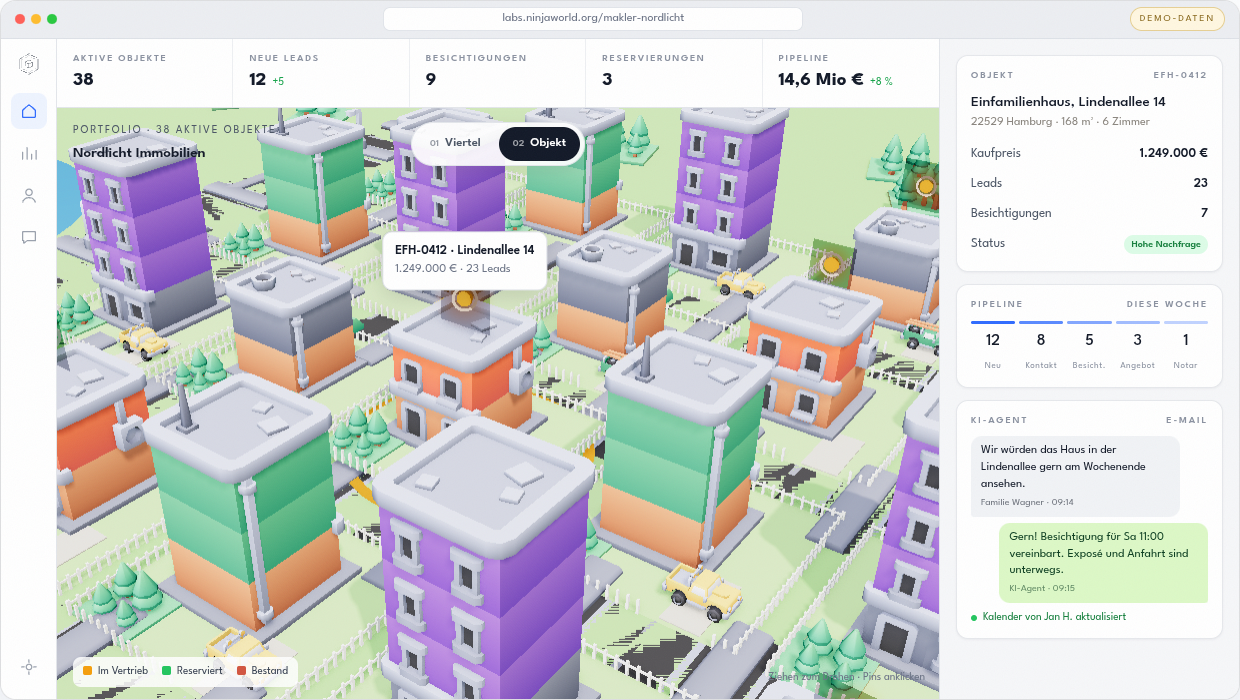Open the Familie Wagner message bubble
Image resolution: width=1240 pixels, height=700 pixels.
[x=1075, y=476]
